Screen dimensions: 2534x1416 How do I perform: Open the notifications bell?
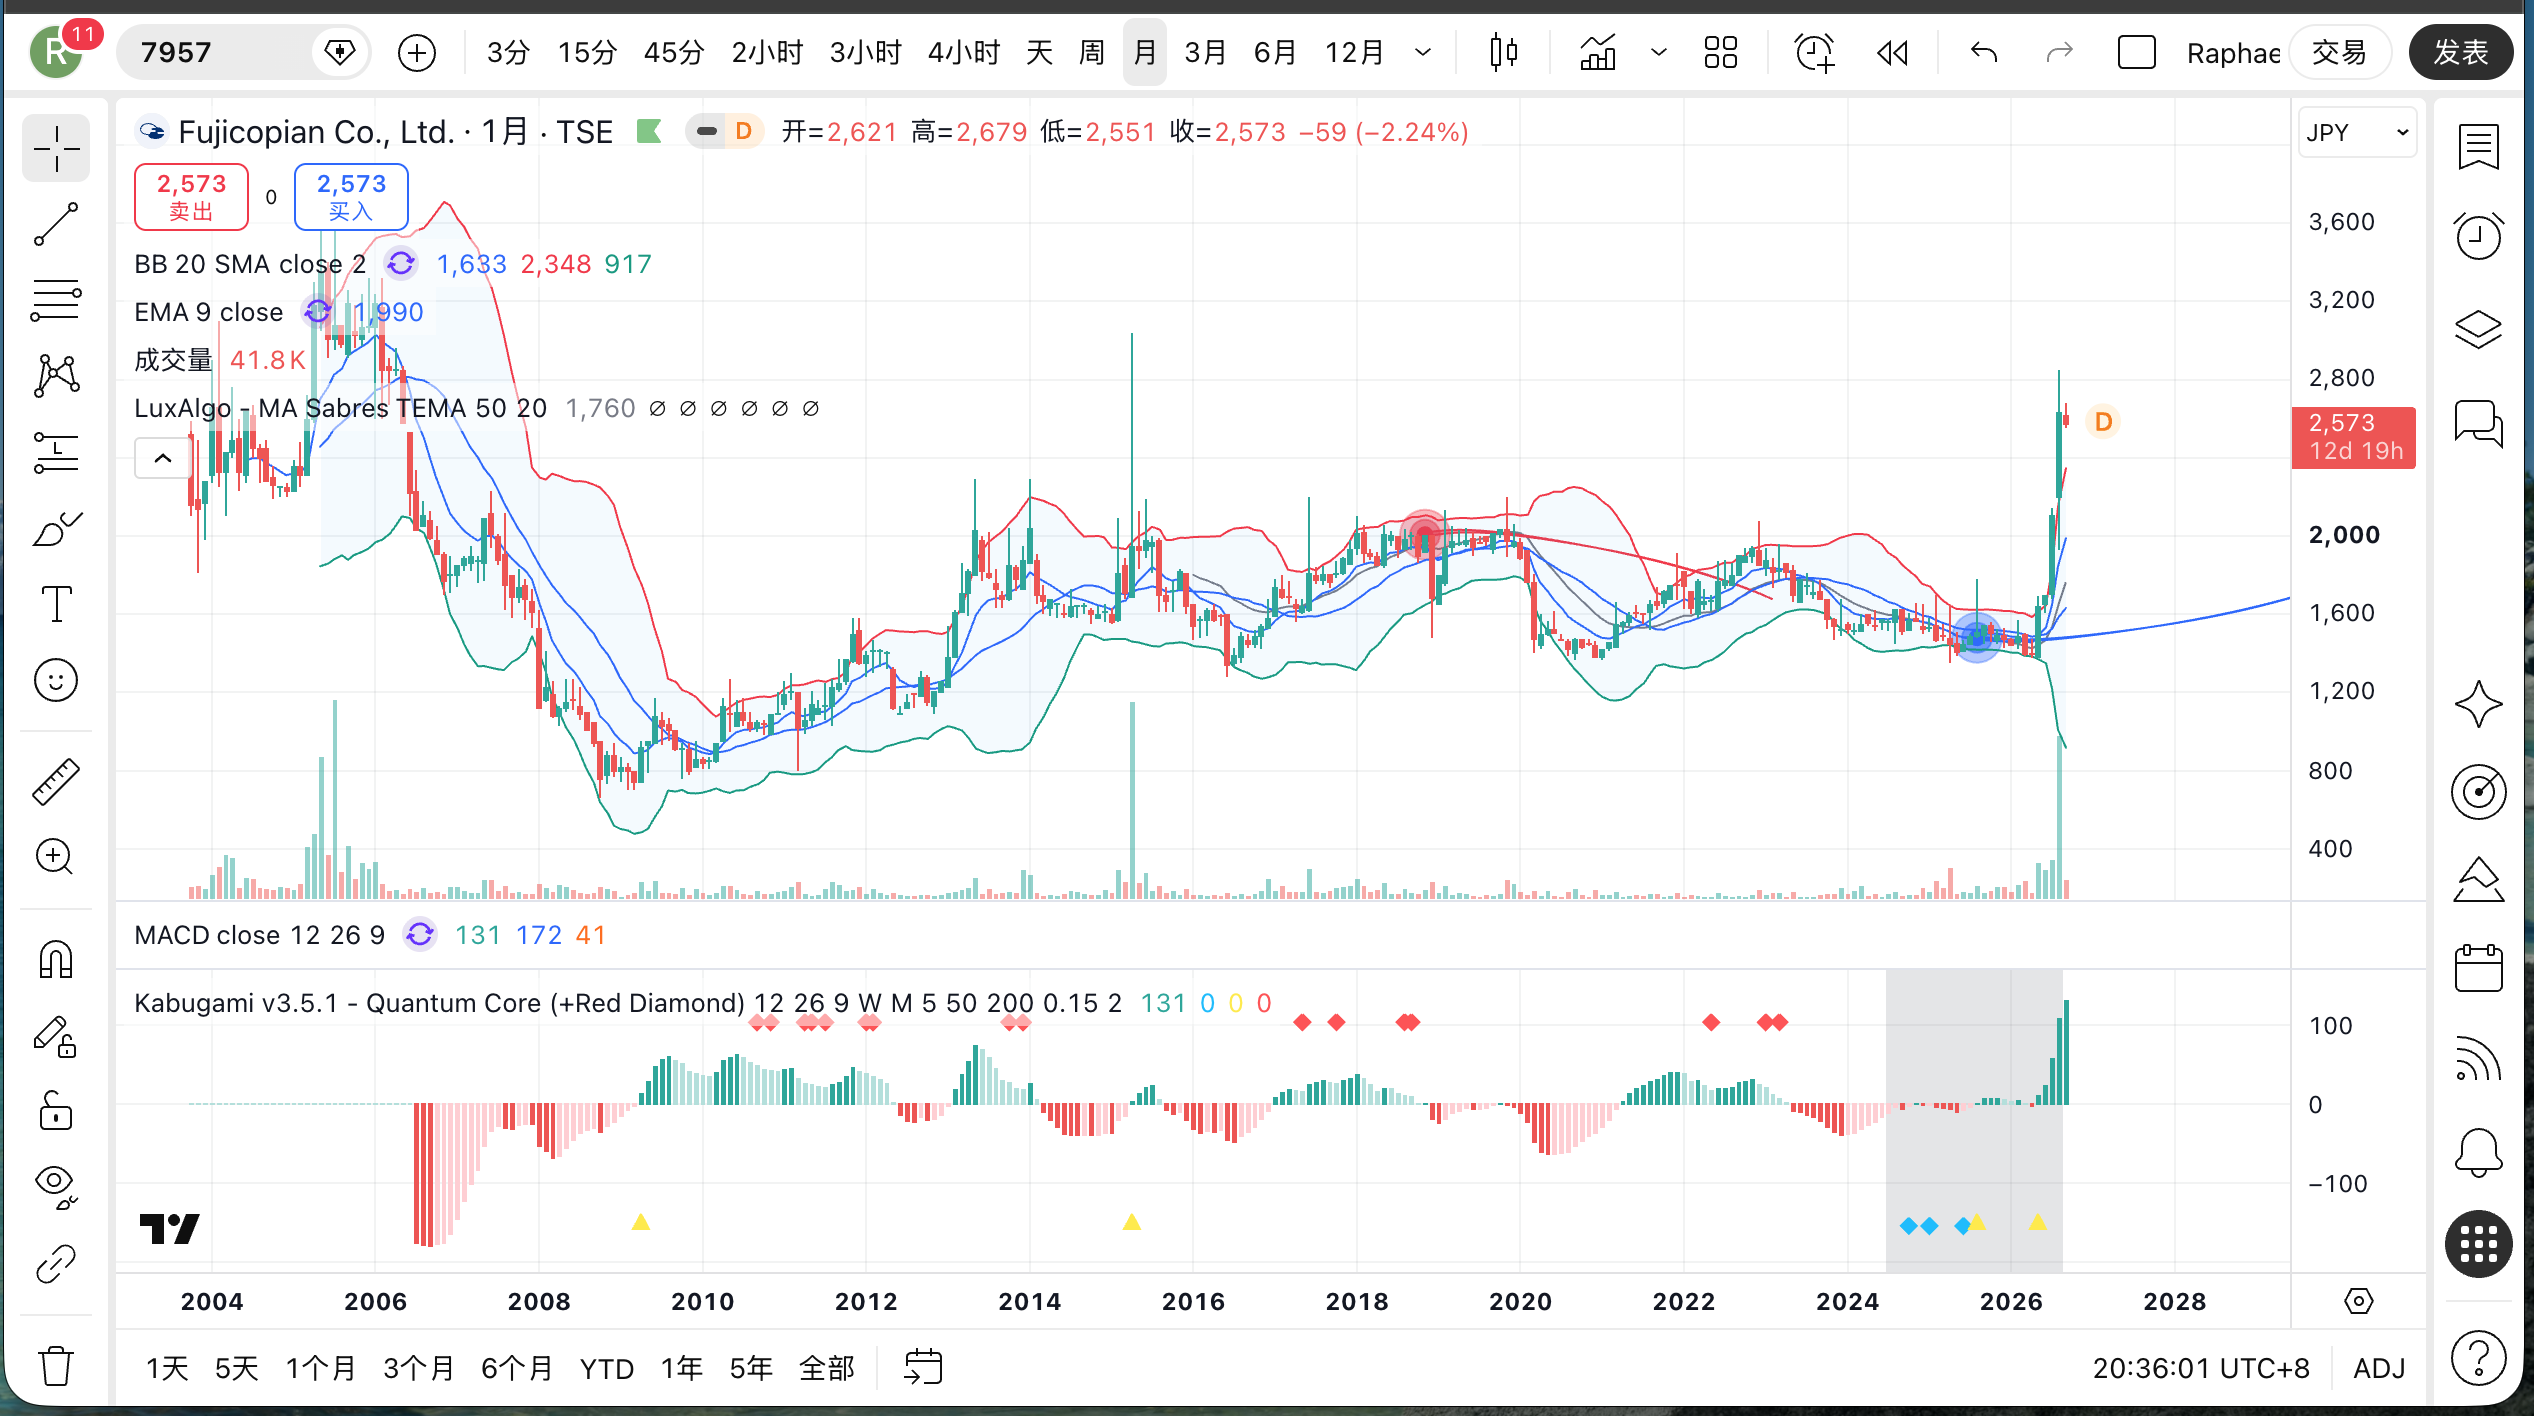pos(2479,1152)
